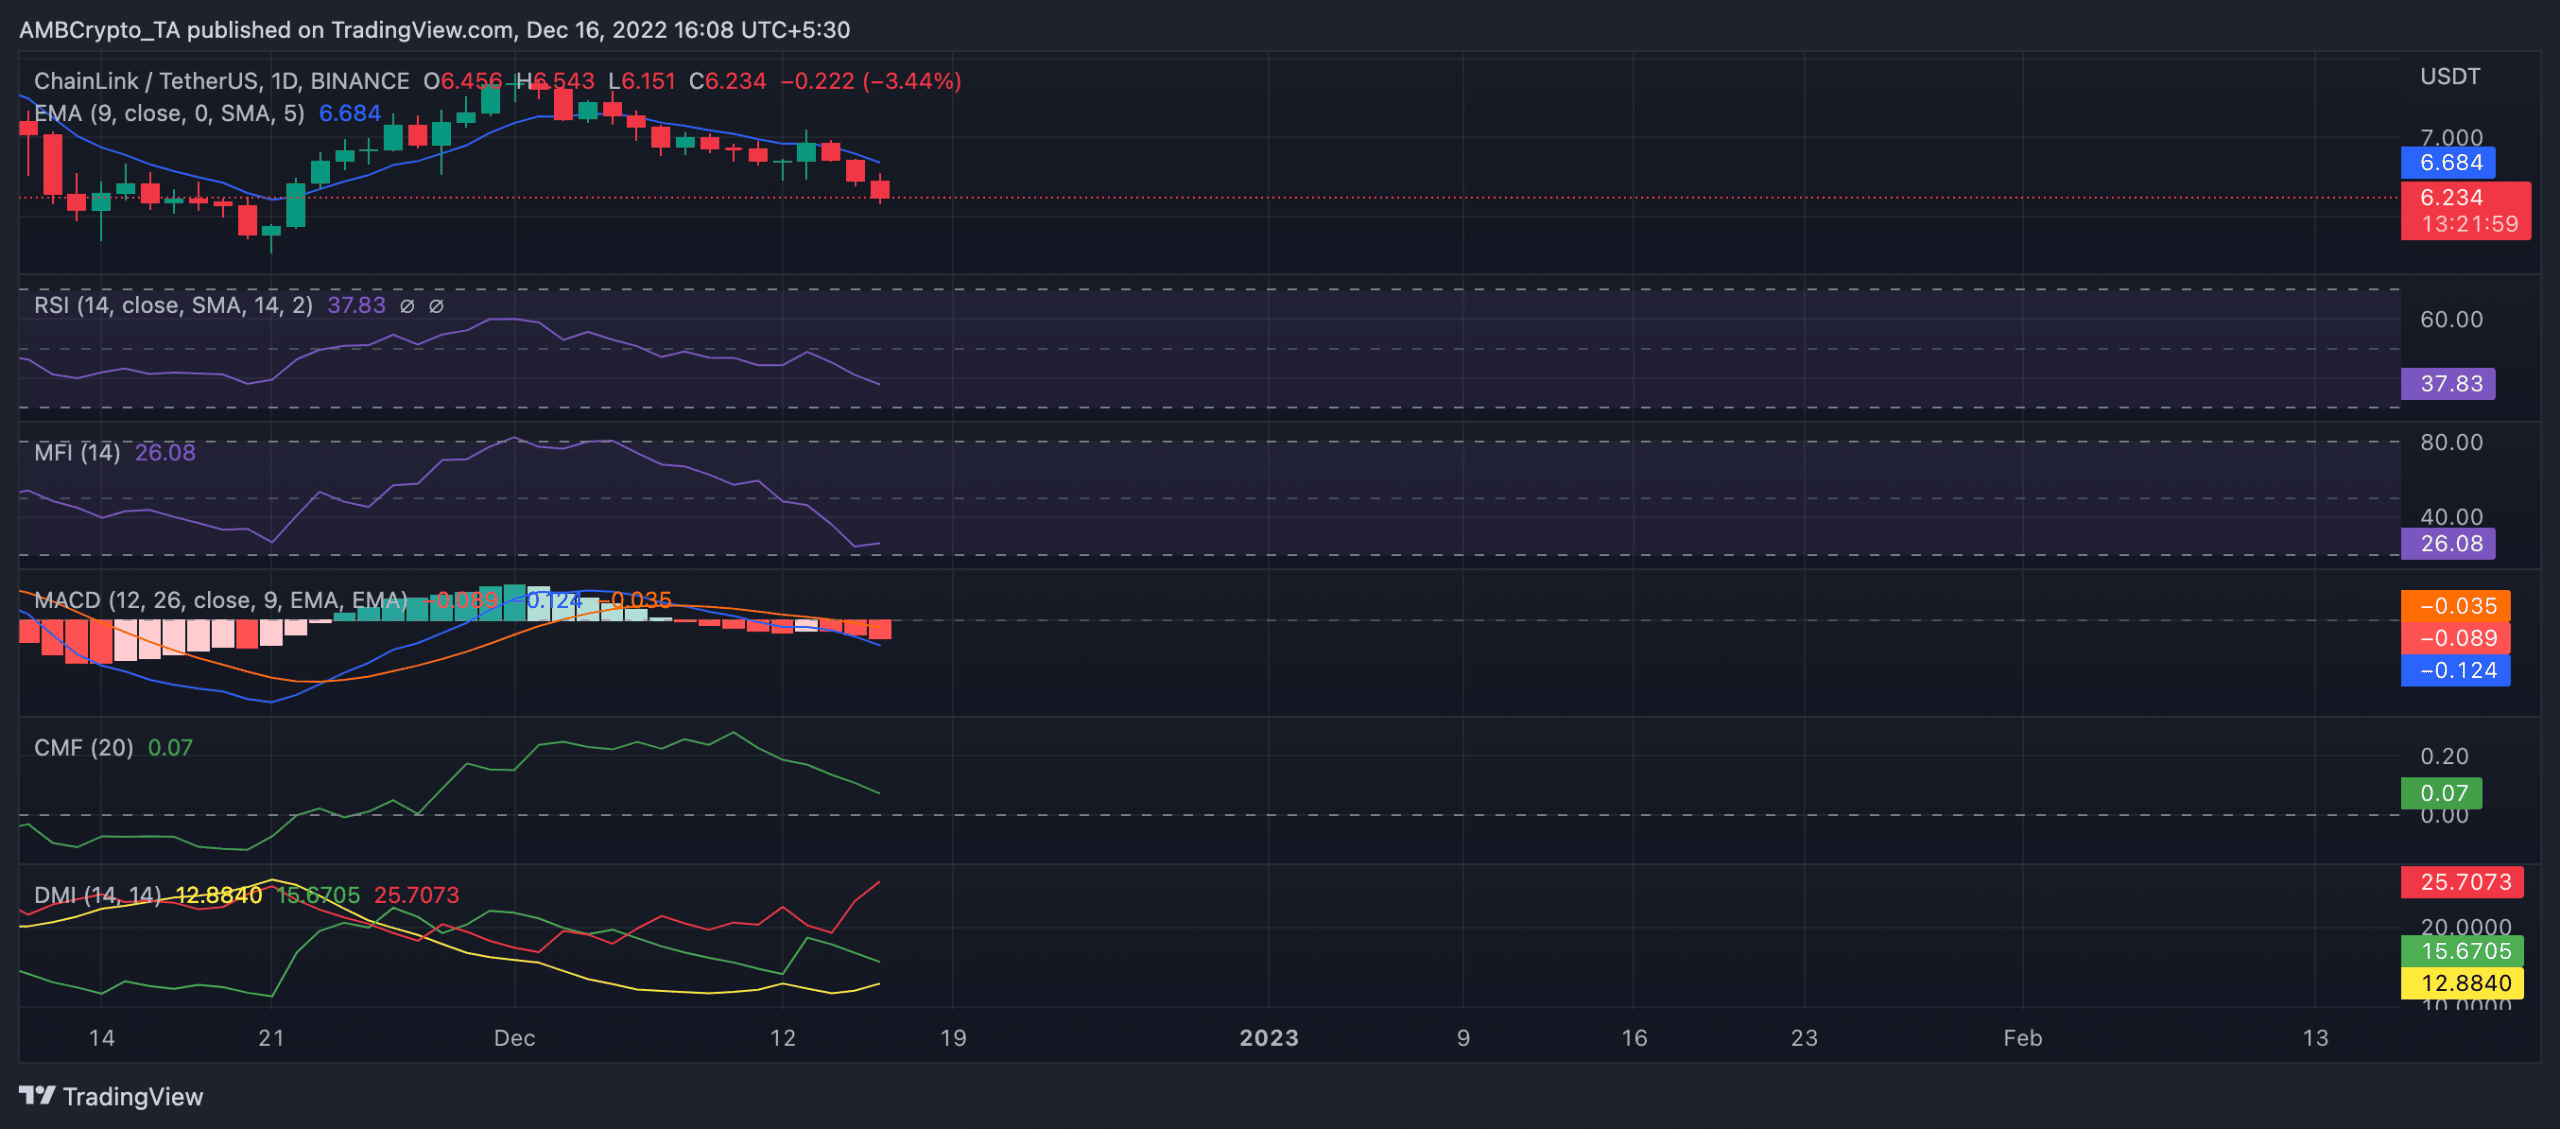Select the CMF (20) indicator legend
Viewport: 2560px width, 1129px height.
click(84, 747)
